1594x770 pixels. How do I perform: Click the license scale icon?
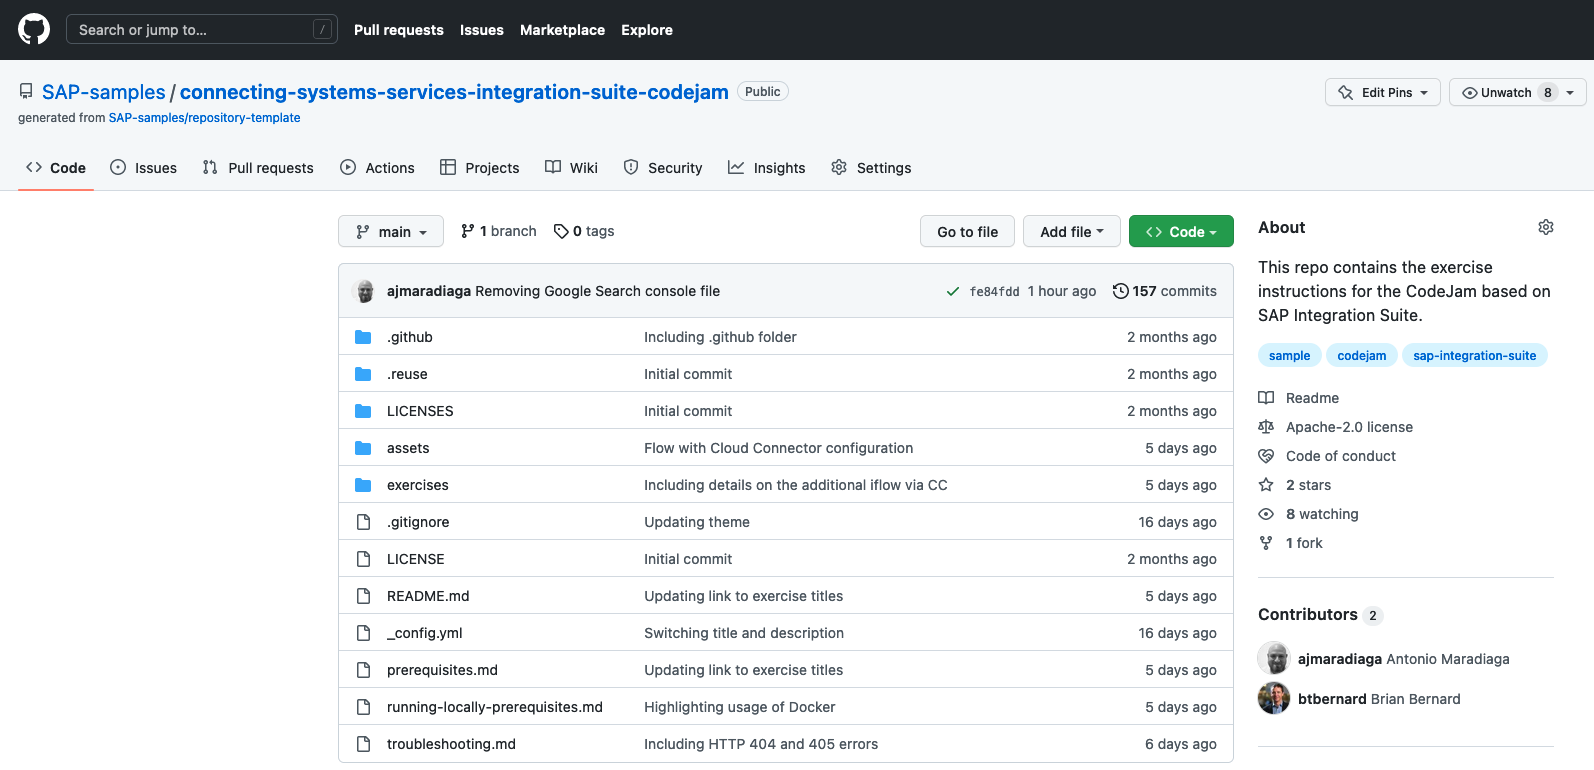[1266, 427]
